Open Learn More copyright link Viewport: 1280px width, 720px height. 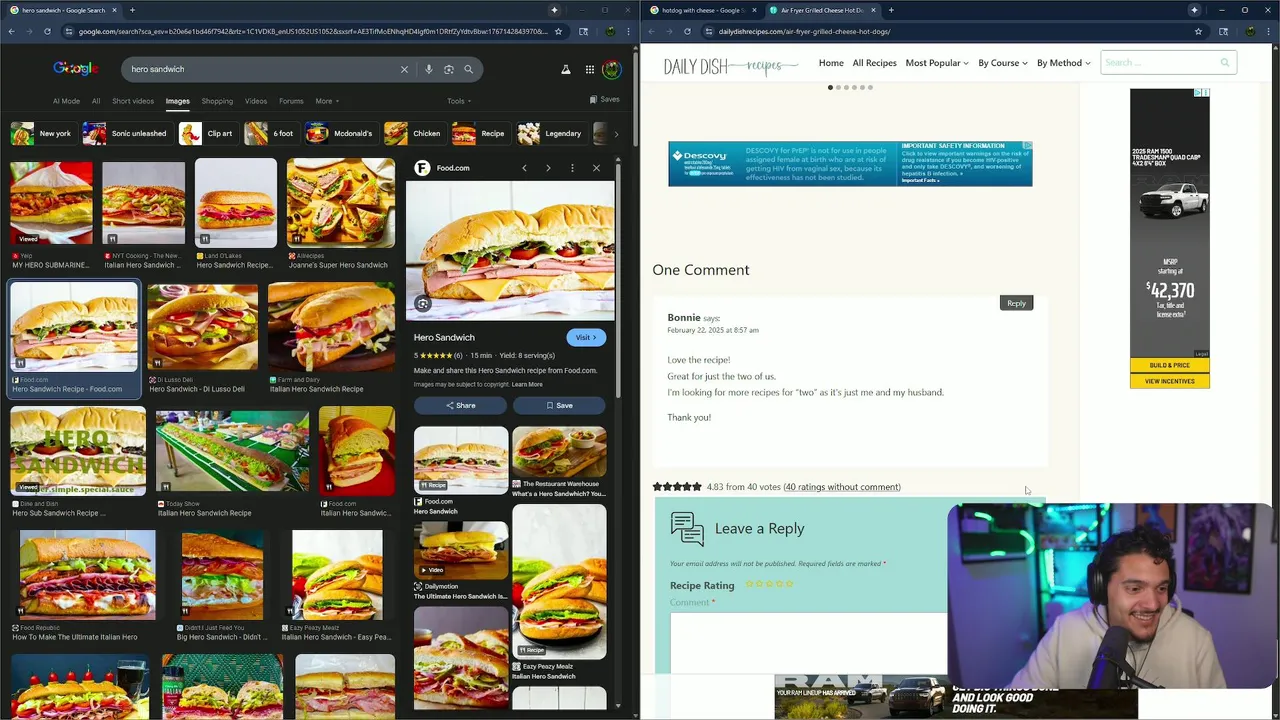(x=527, y=384)
